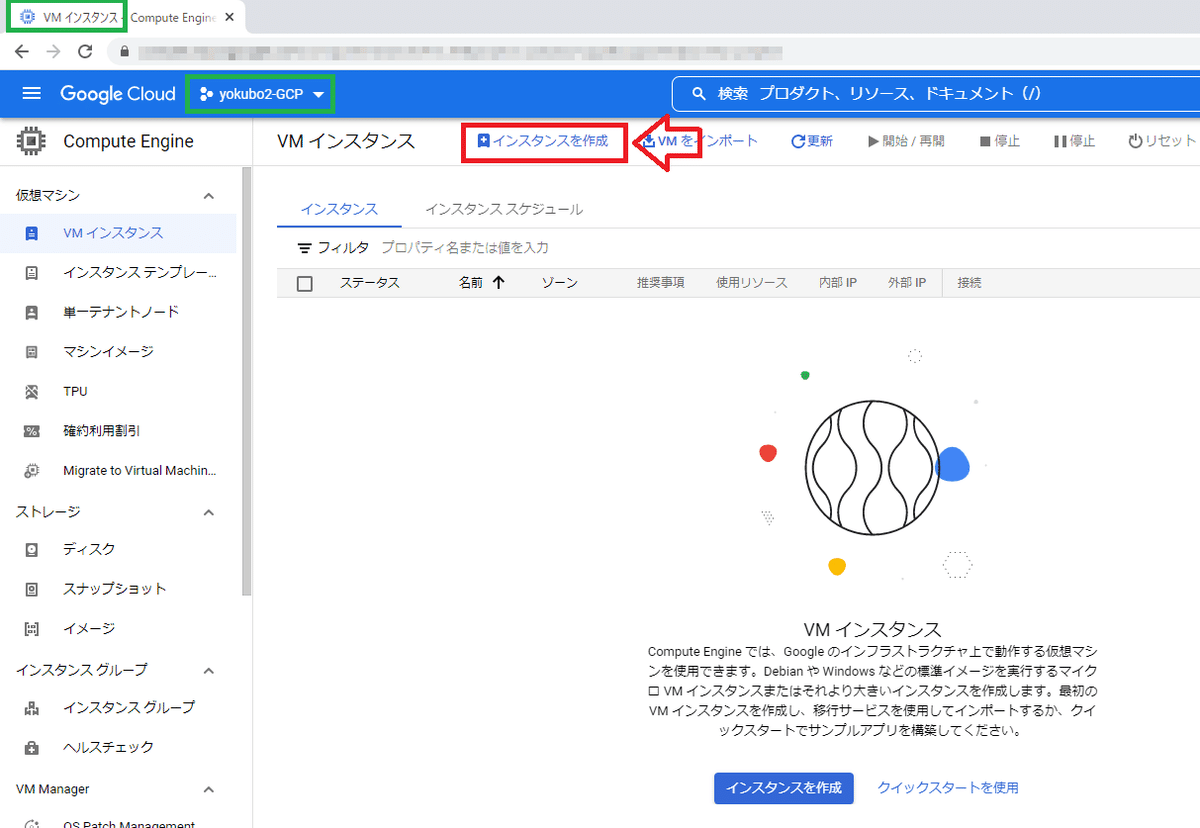Click the pause-icon 停止 suspend button
Viewport: 1200px width, 828px height.
point(1074,141)
